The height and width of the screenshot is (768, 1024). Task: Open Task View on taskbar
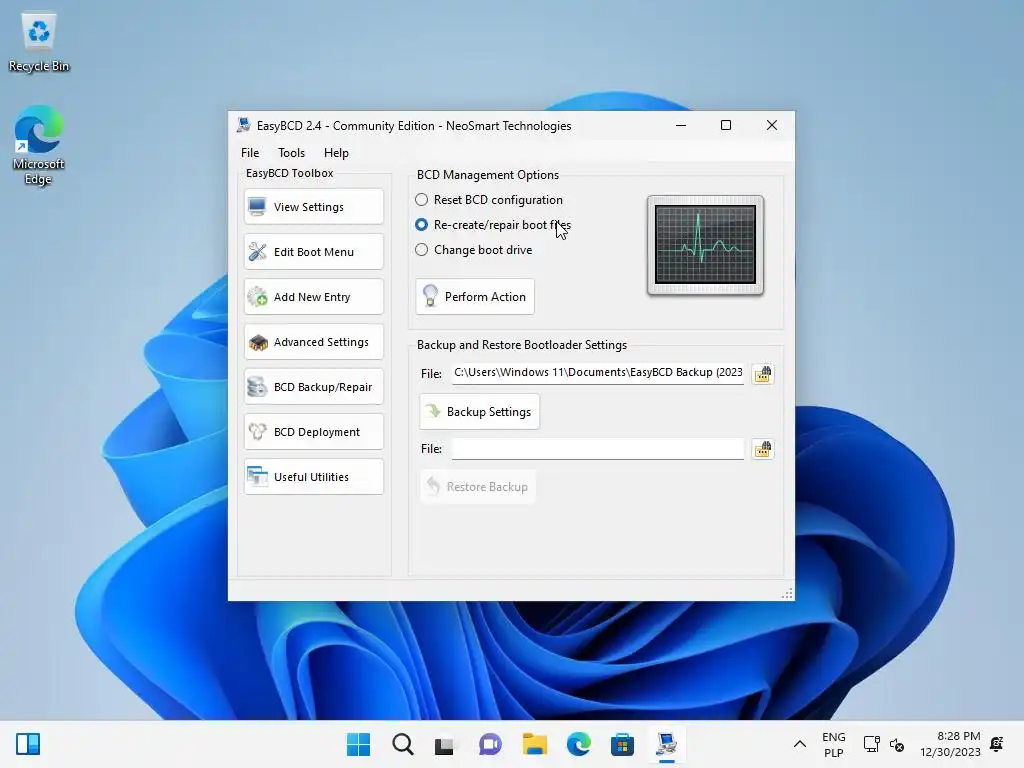pyautogui.click(x=444, y=744)
